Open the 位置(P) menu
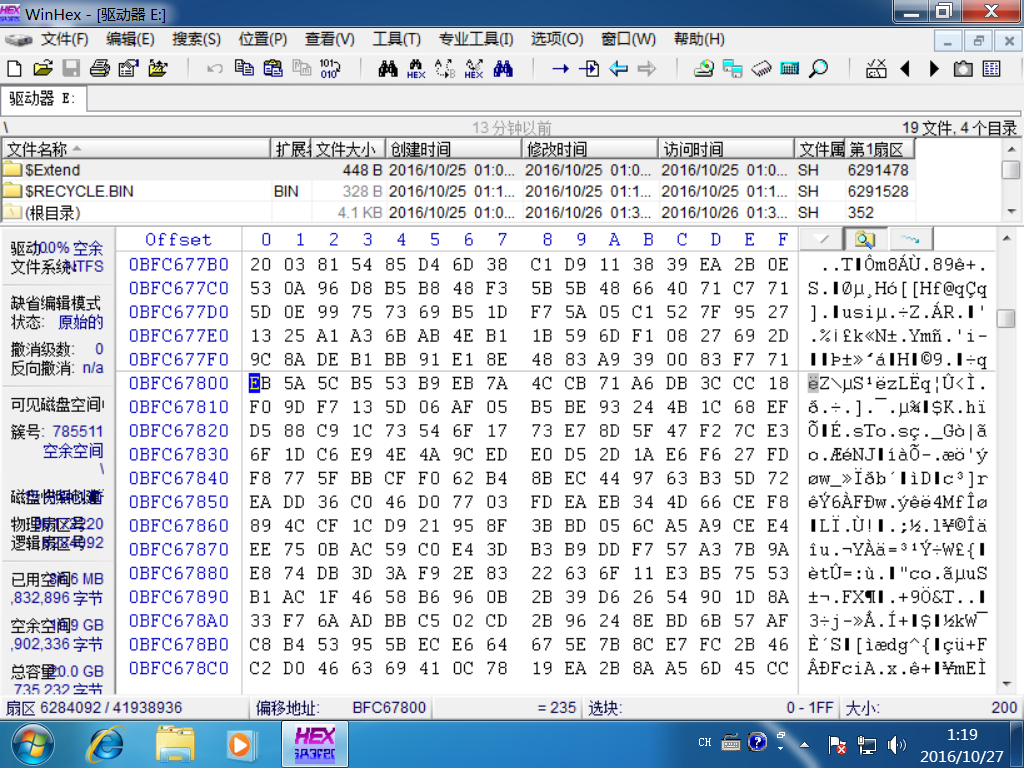The image size is (1024, 768). (x=263, y=39)
